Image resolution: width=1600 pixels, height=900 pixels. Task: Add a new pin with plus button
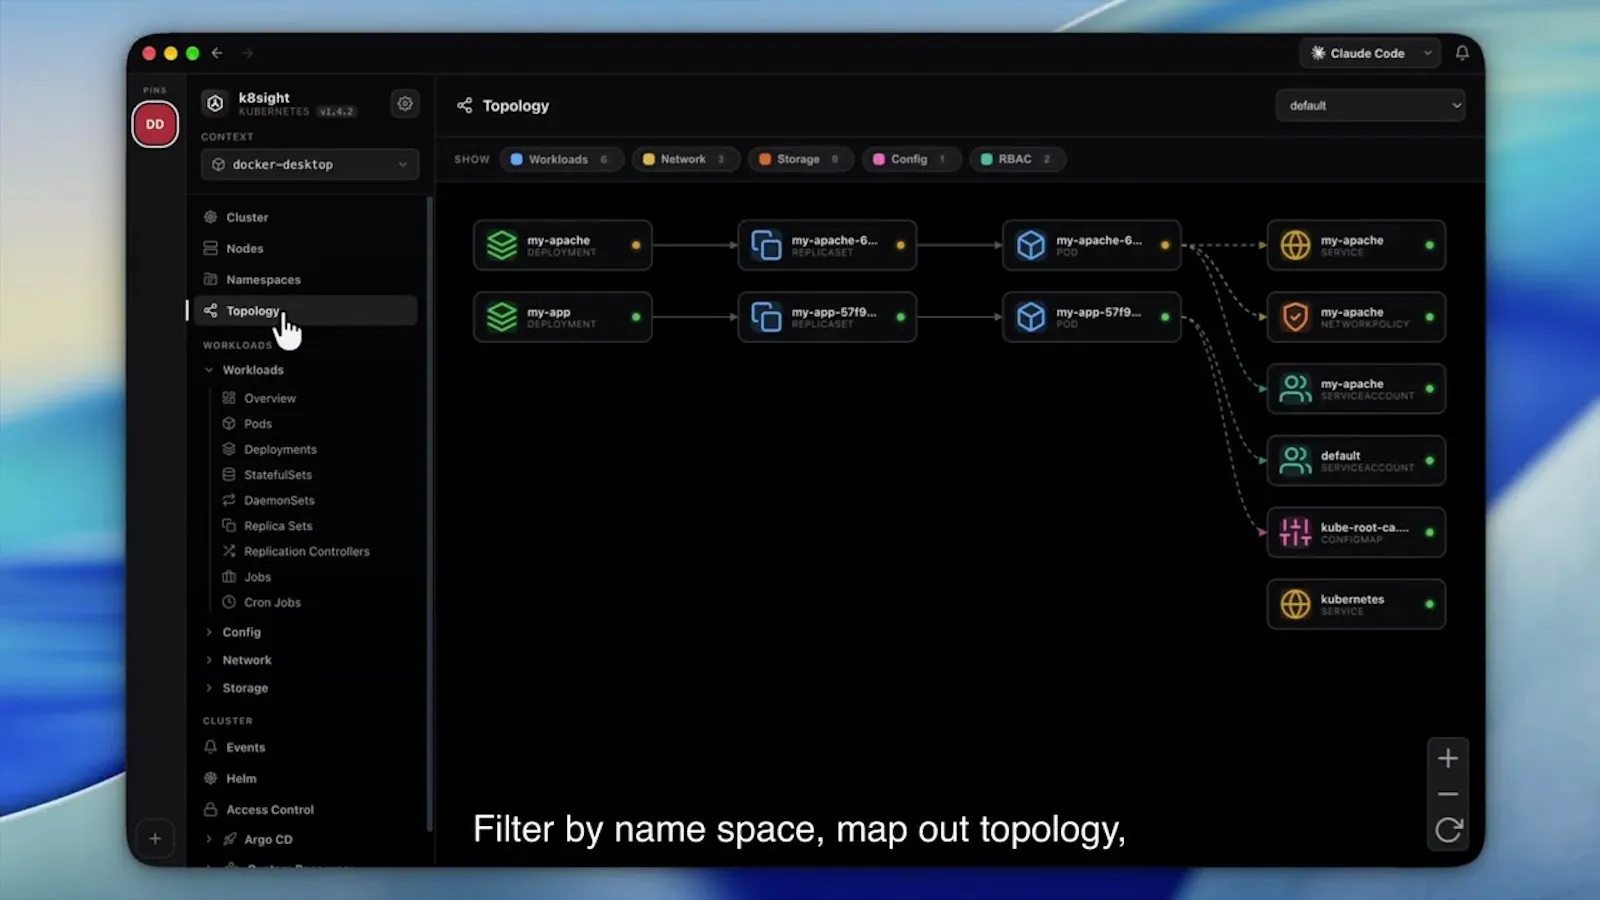click(x=155, y=838)
